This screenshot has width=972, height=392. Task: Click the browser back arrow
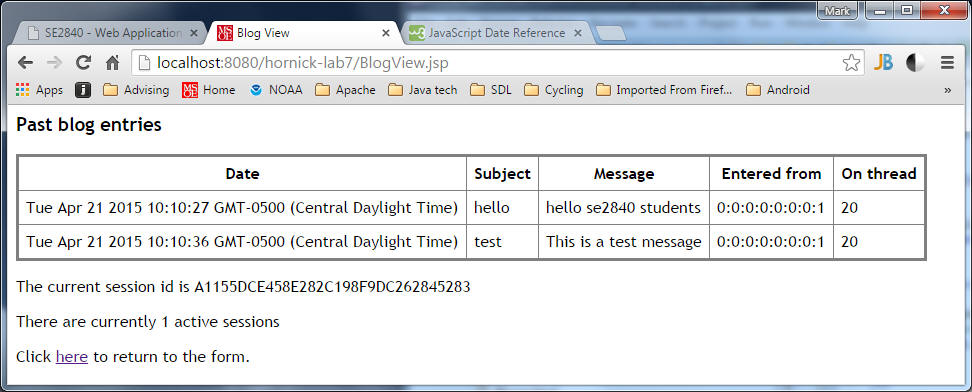(25, 63)
